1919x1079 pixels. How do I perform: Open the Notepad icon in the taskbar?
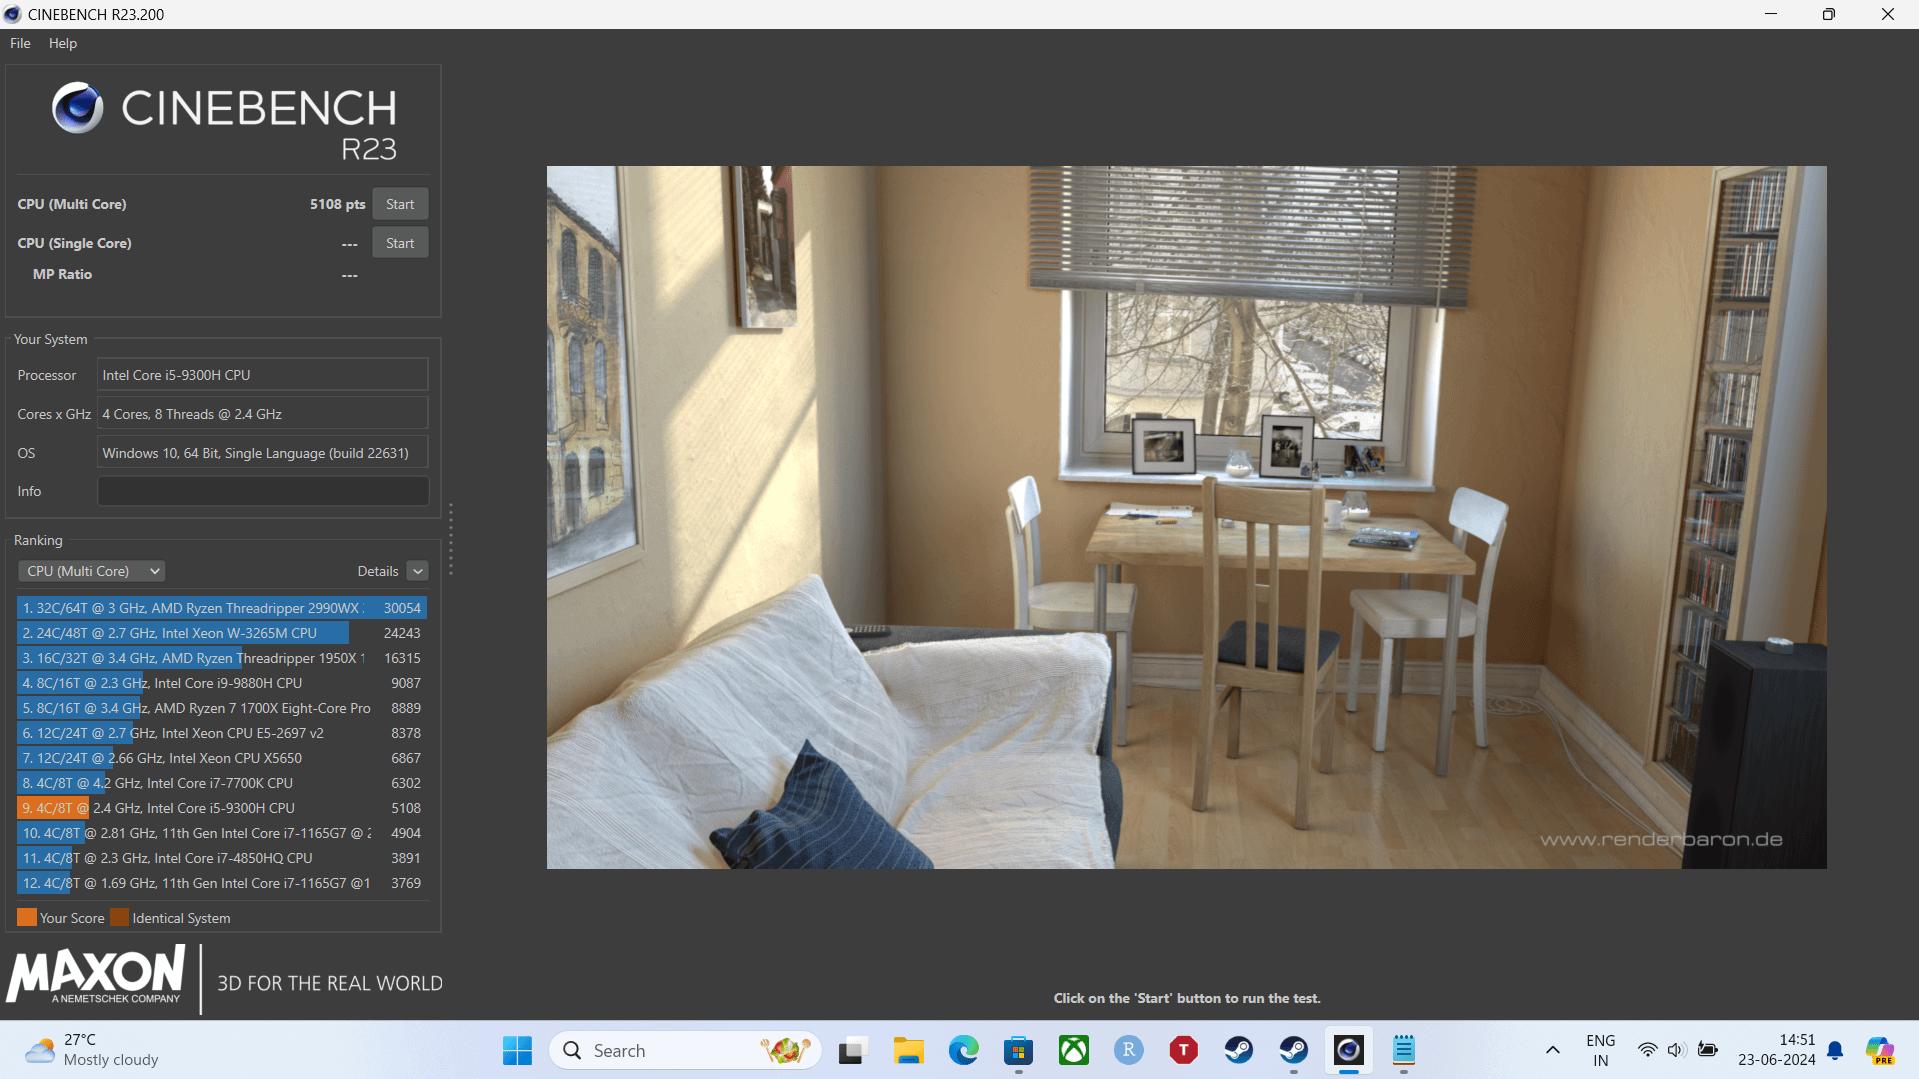pyautogui.click(x=1403, y=1050)
